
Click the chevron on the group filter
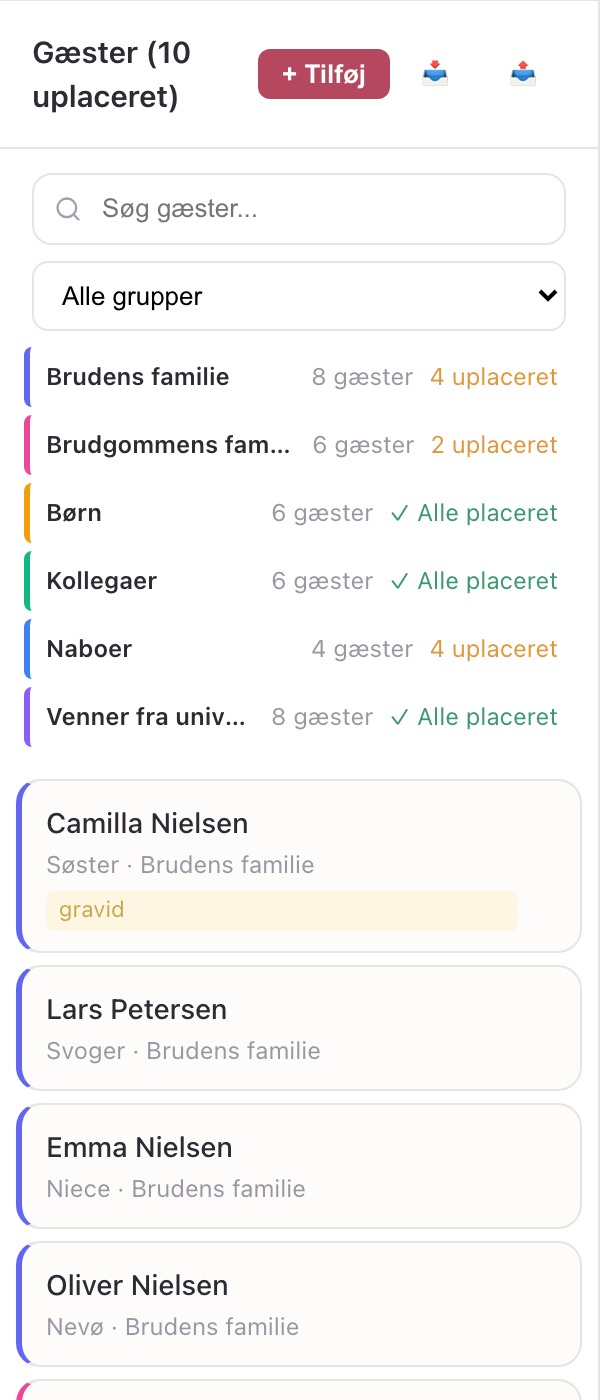point(547,296)
